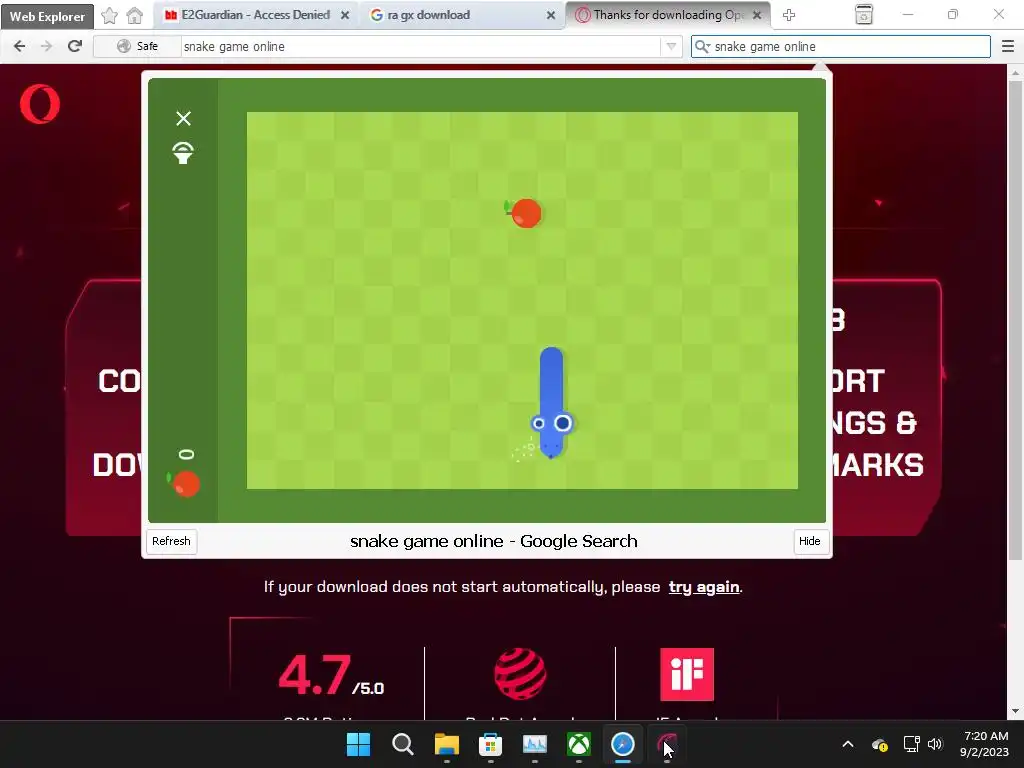Open Xbox app from taskbar
Screen dimensions: 1024x768
579,744
